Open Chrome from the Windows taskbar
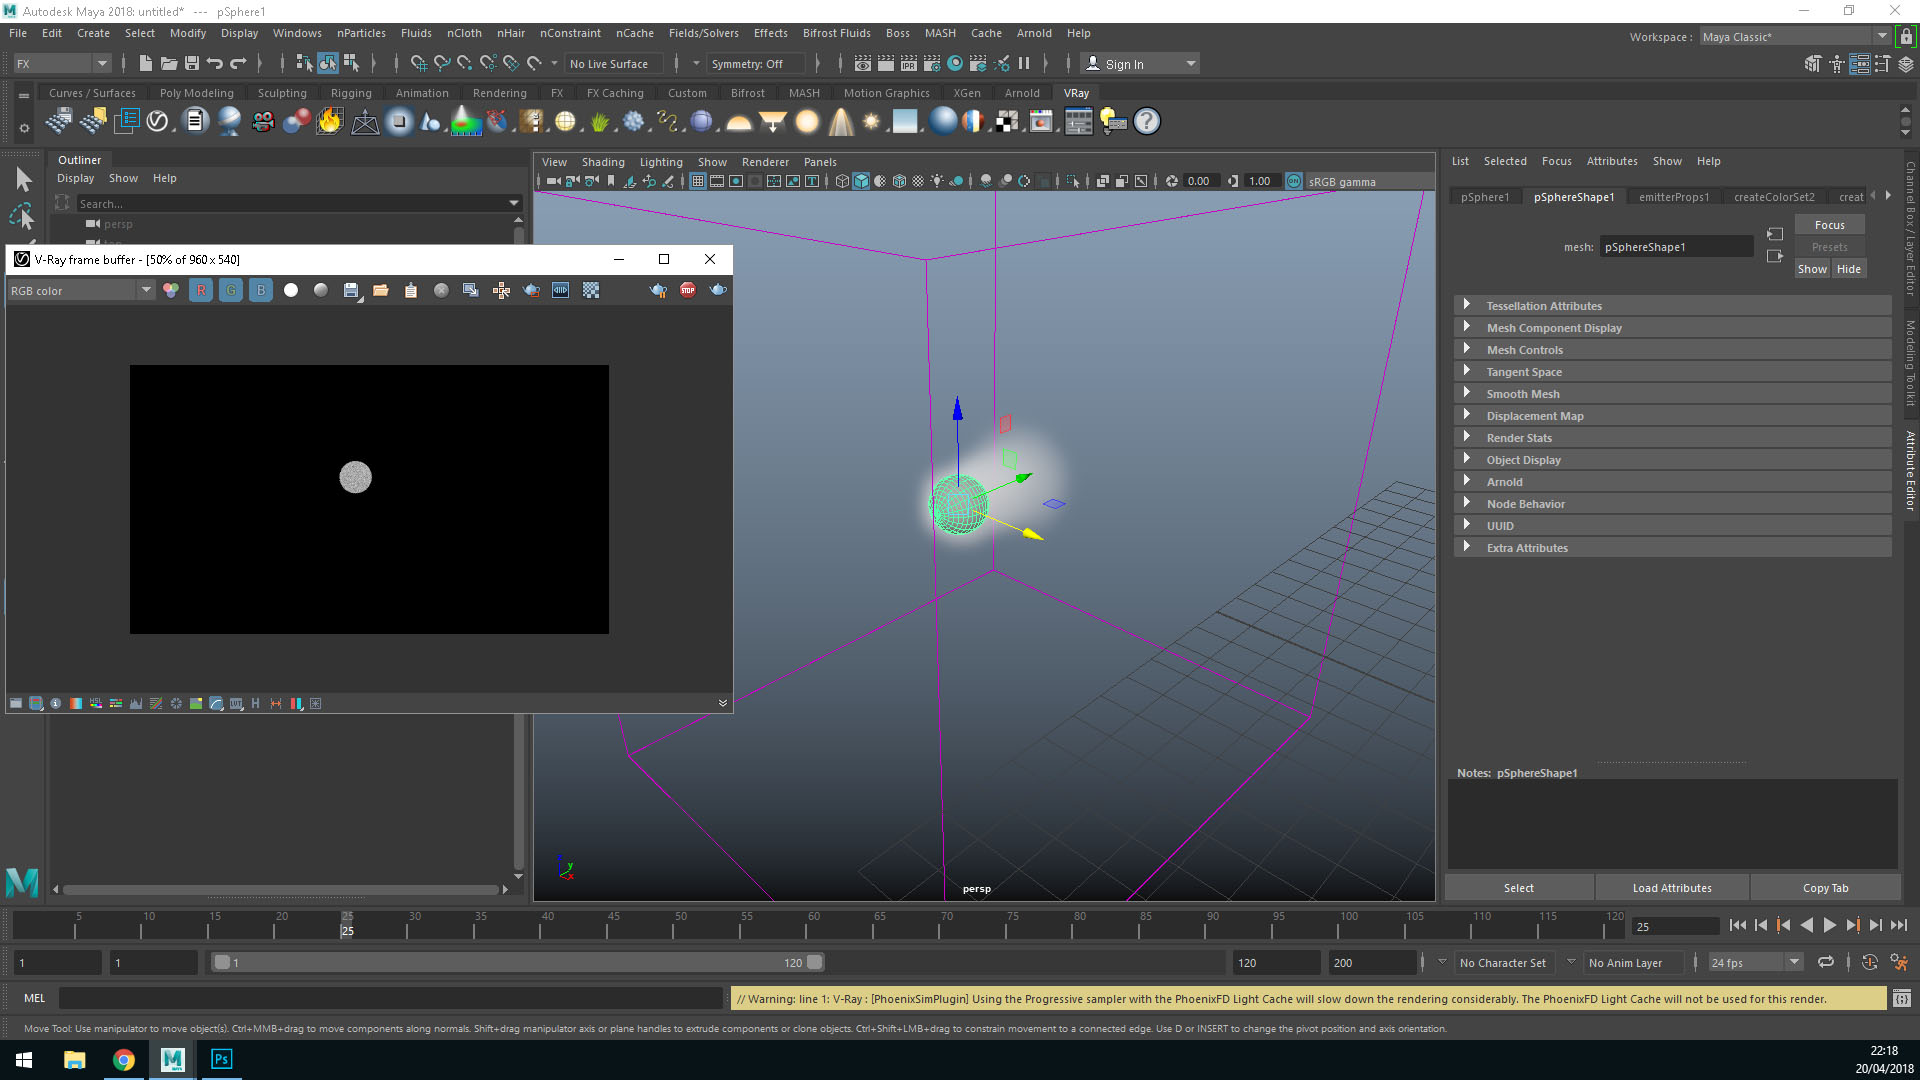Viewport: 1920px width, 1080px height. click(x=124, y=1059)
